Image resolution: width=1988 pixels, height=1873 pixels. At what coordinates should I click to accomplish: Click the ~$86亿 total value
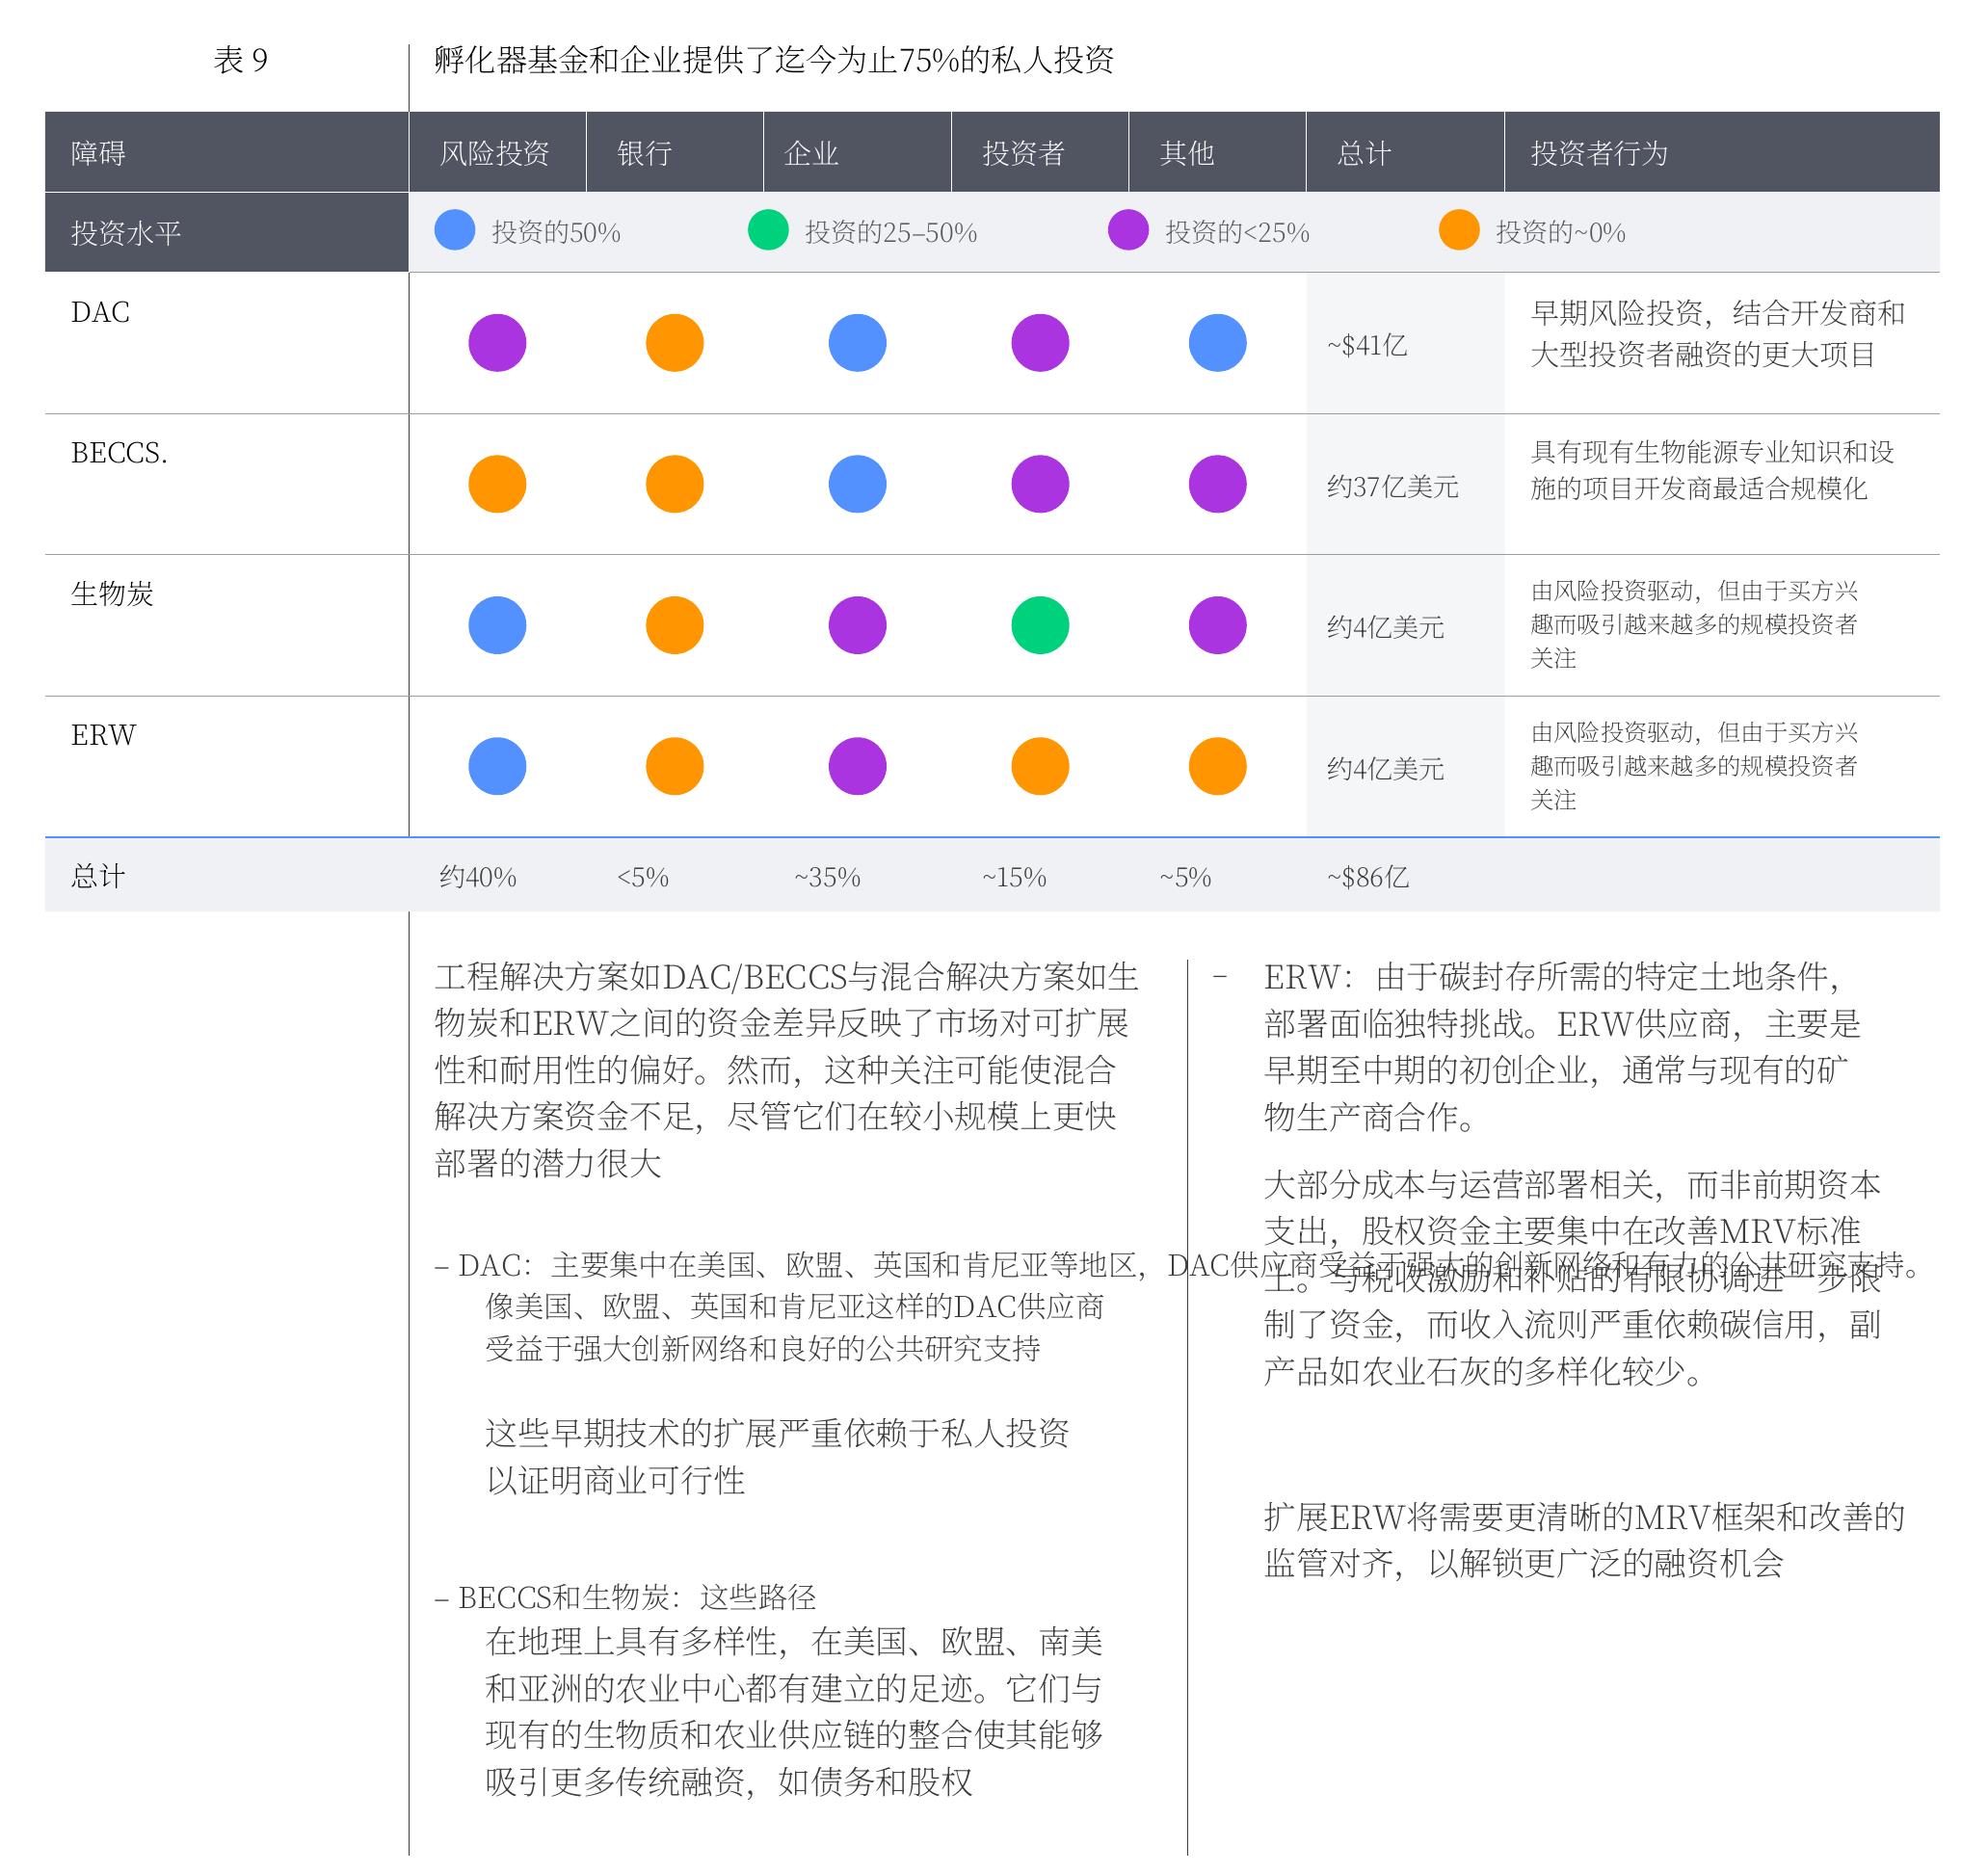1368,878
